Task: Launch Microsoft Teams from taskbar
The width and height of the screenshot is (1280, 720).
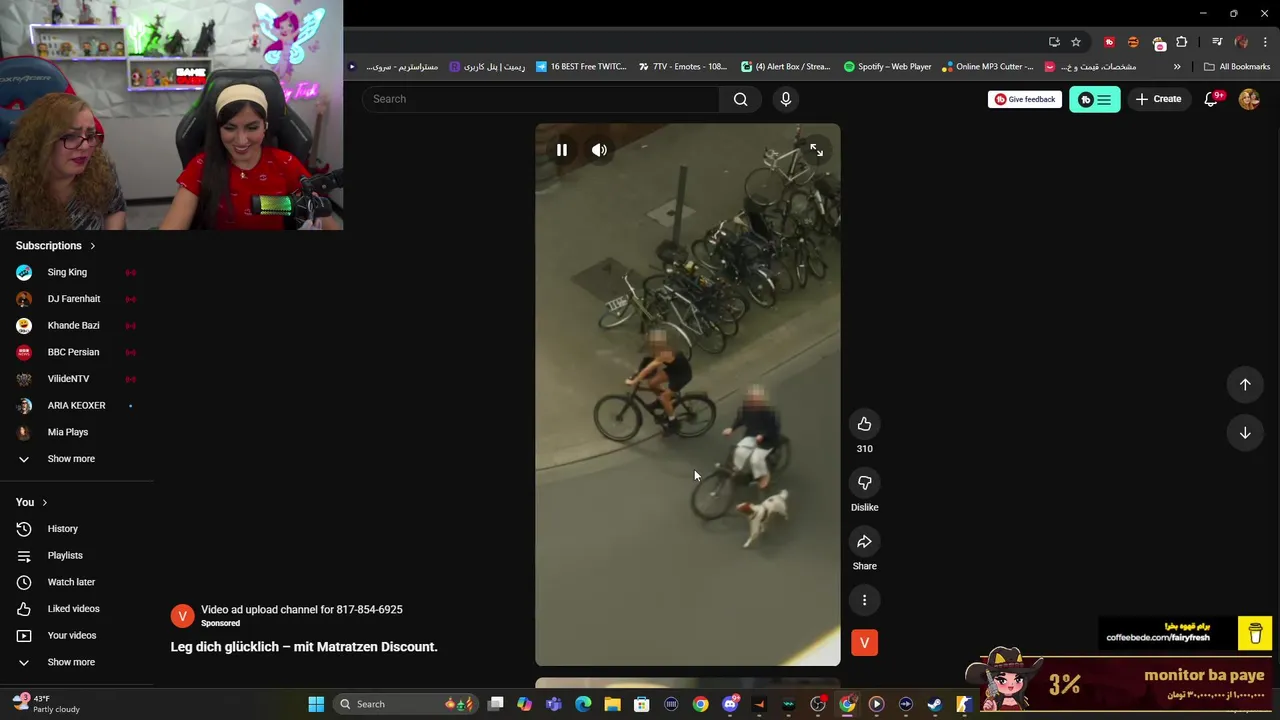Action: (x=554, y=704)
